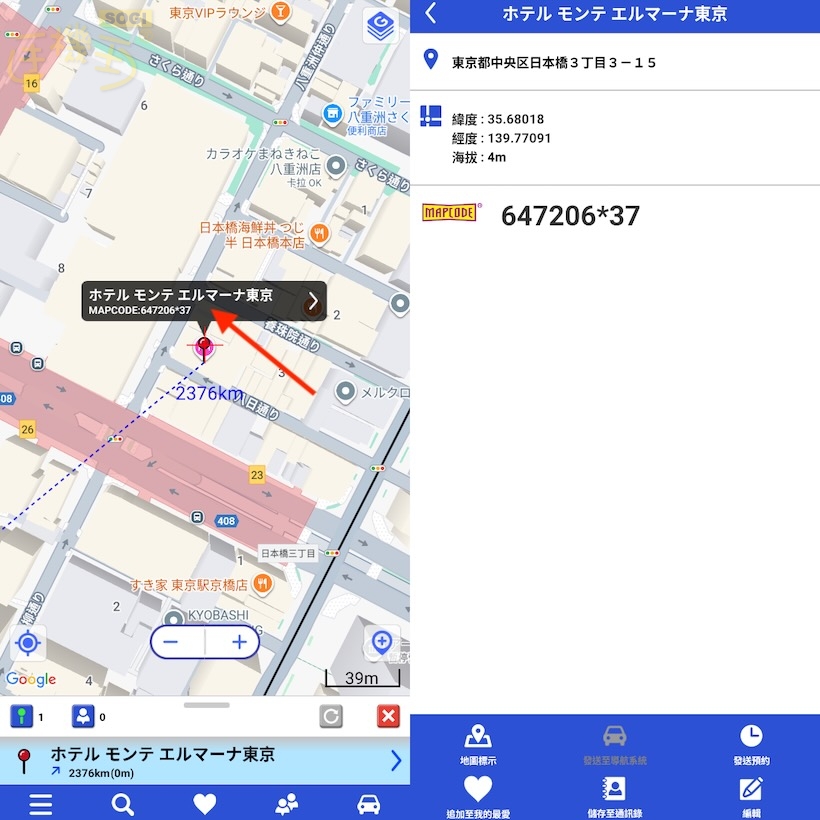
Task: Tap the exit 23 yellow marker
Action: tap(257, 475)
